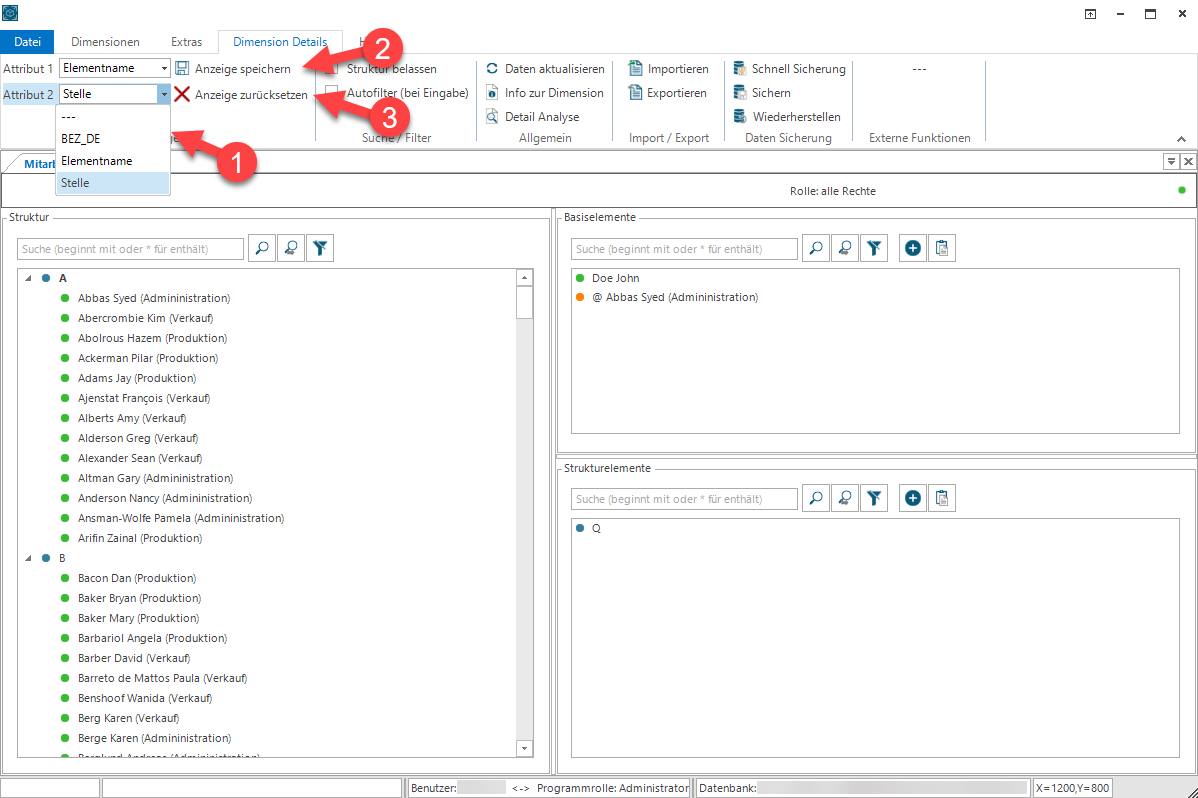Image resolution: width=1198 pixels, height=798 pixels.
Task: Click the magnifier search icon in Strukturelemente
Action: [x=816, y=498]
